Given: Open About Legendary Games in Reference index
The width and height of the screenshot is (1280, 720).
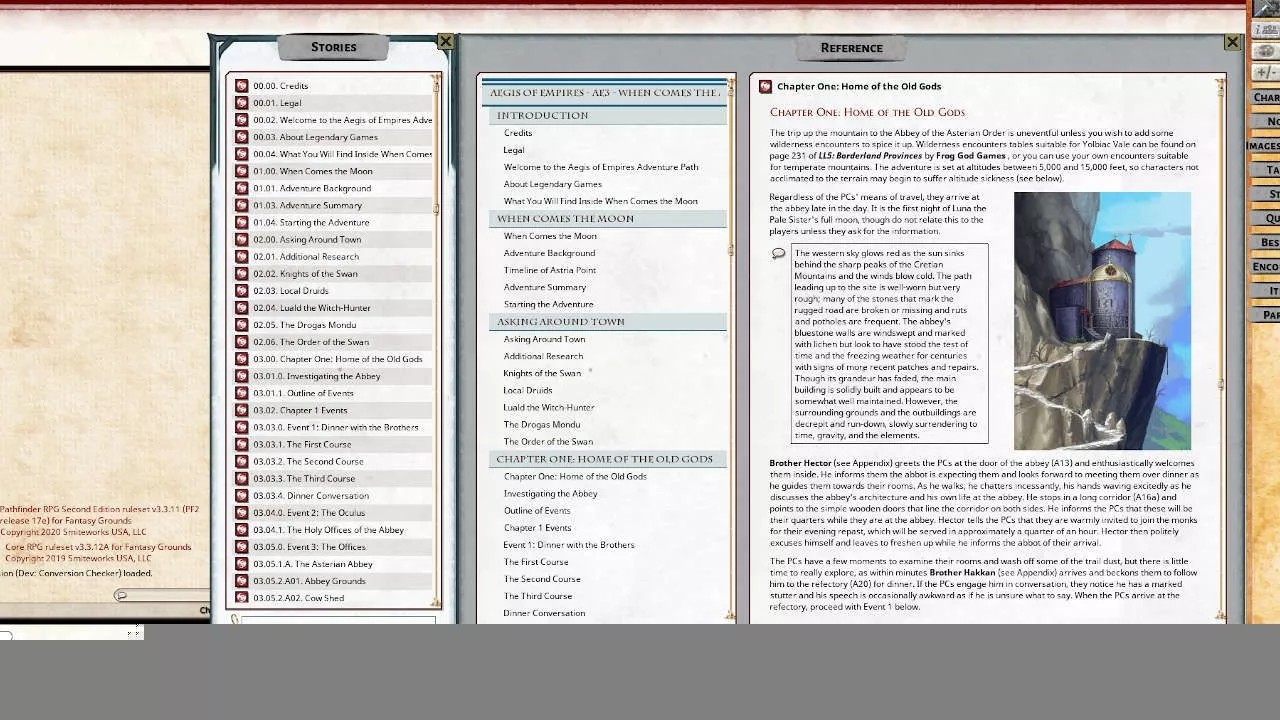Looking at the screenshot, I should (x=553, y=184).
